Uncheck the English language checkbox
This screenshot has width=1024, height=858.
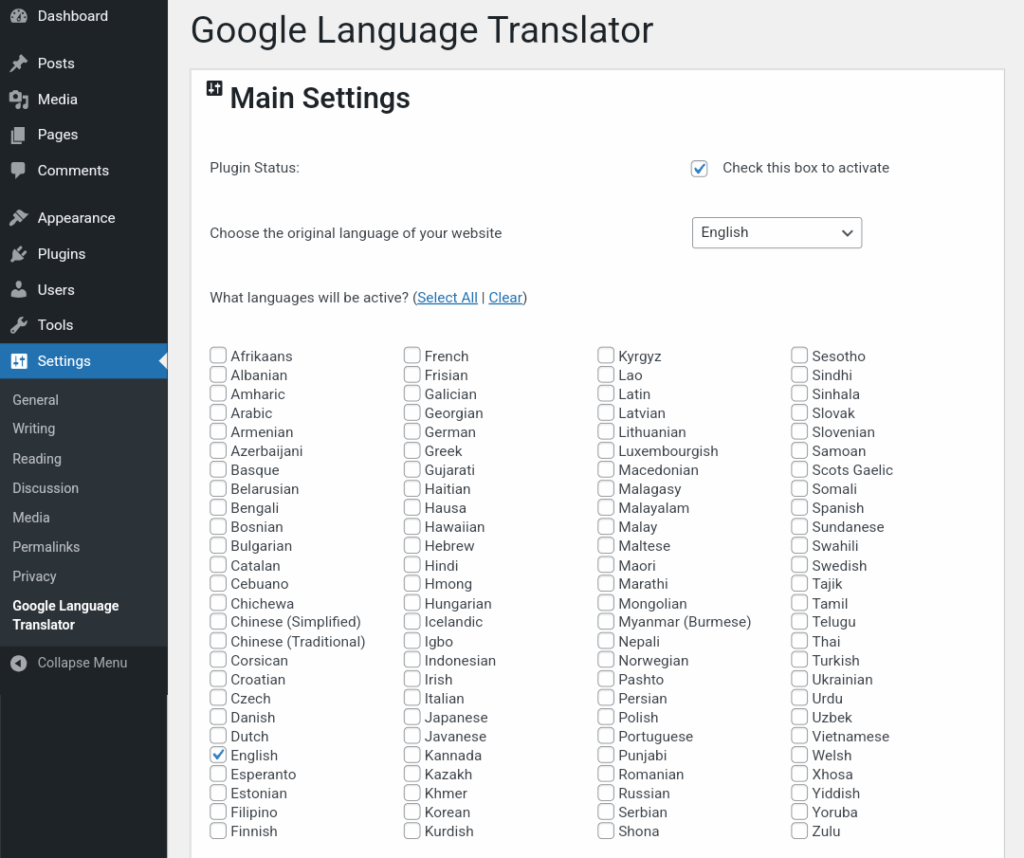pyautogui.click(x=218, y=755)
